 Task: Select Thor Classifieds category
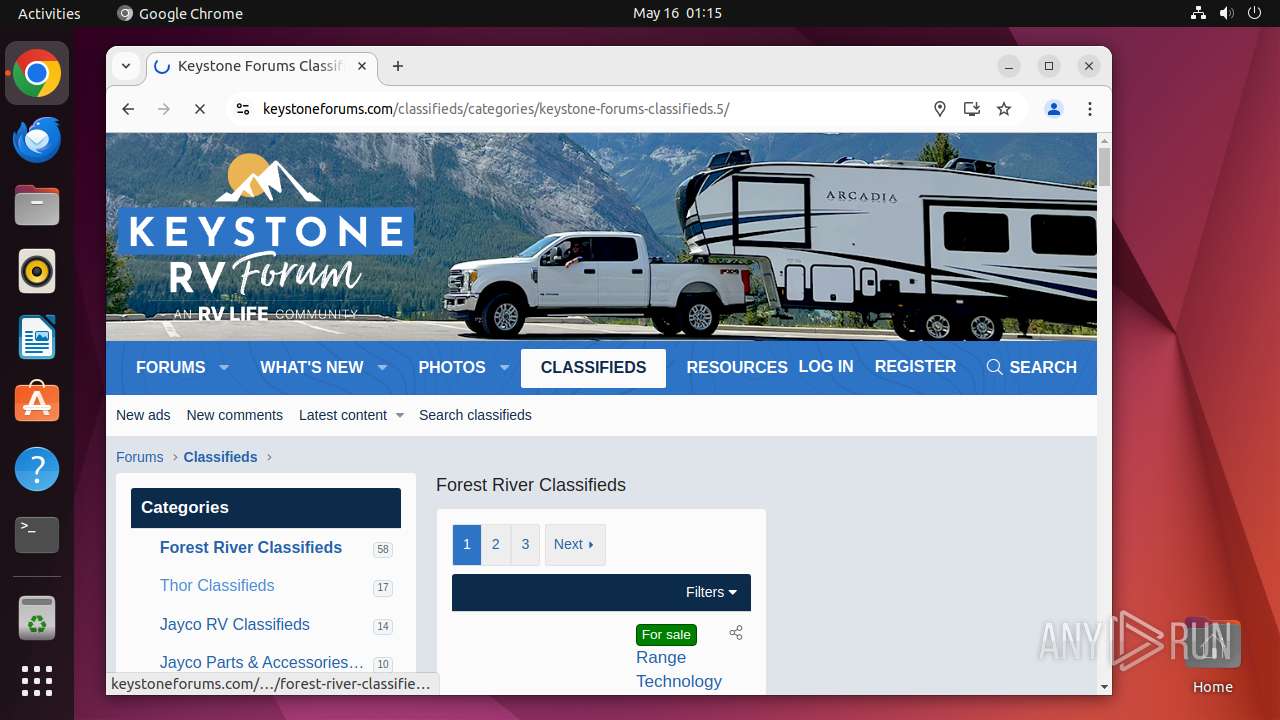(x=217, y=586)
